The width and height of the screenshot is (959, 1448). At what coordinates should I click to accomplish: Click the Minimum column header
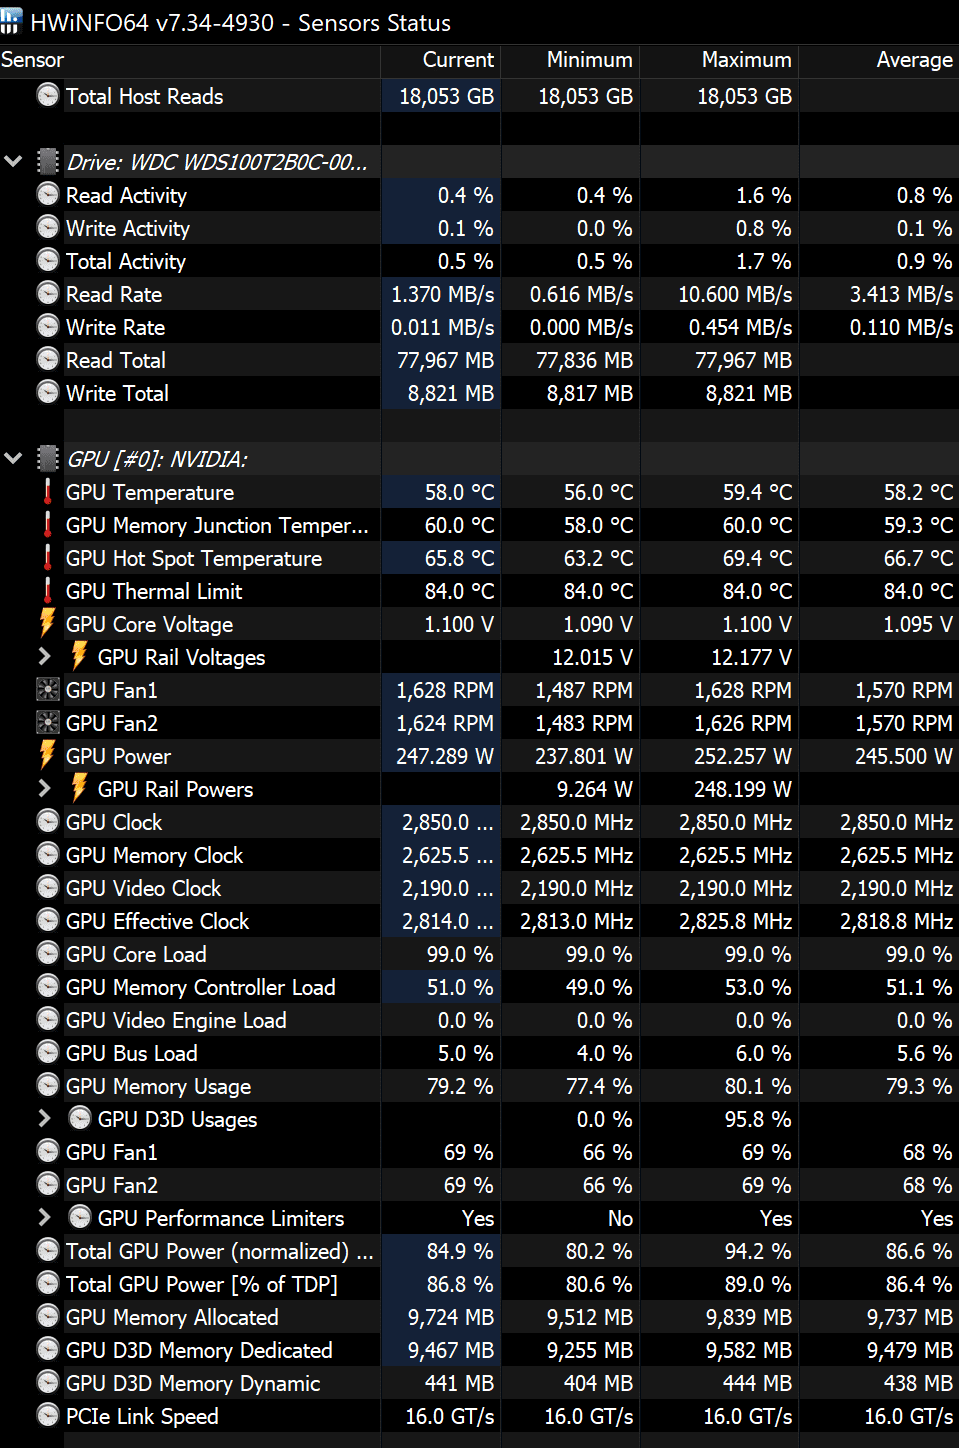570,60
